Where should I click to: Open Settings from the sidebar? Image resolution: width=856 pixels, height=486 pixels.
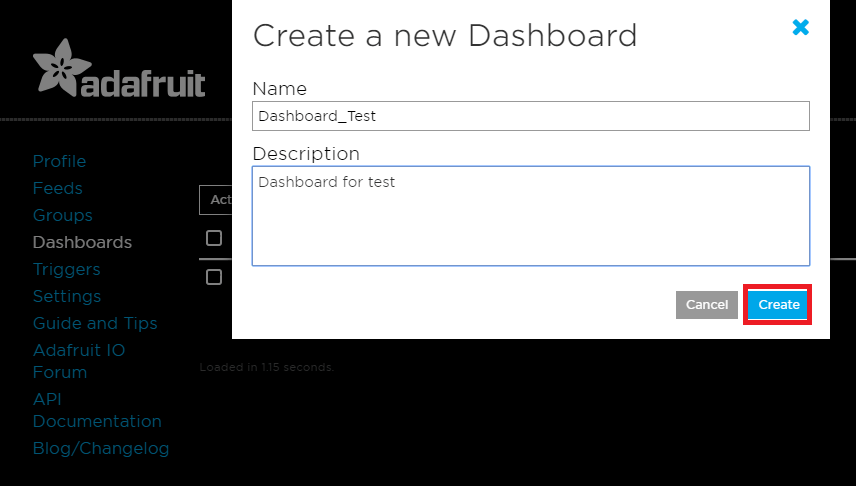click(66, 296)
